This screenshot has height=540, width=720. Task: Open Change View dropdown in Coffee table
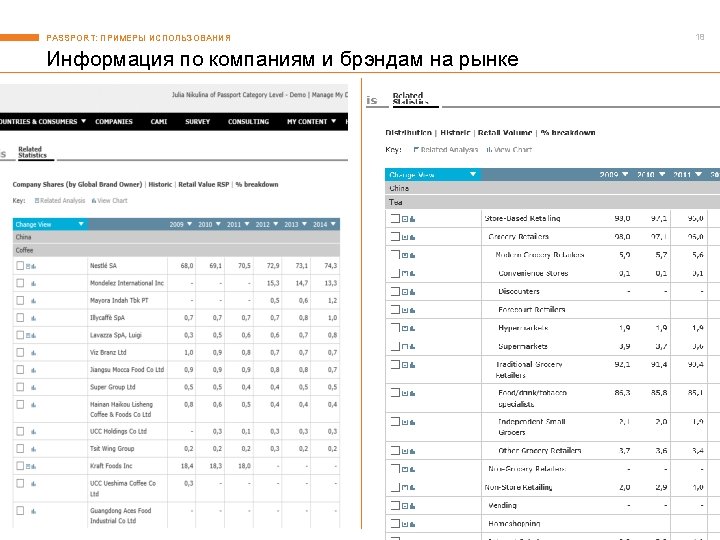coord(50,224)
